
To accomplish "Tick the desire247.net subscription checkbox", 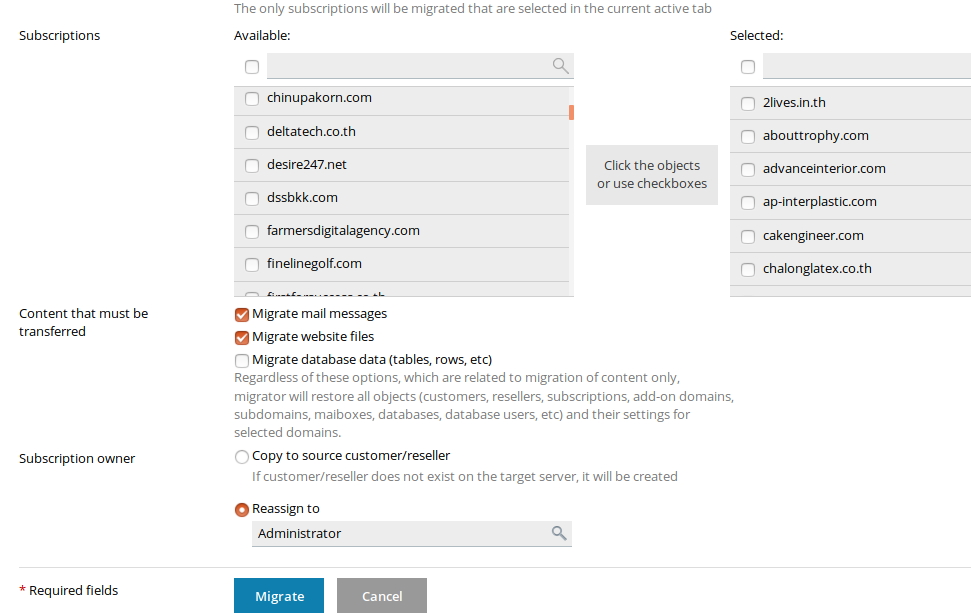I will pyautogui.click(x=252, y=165).
